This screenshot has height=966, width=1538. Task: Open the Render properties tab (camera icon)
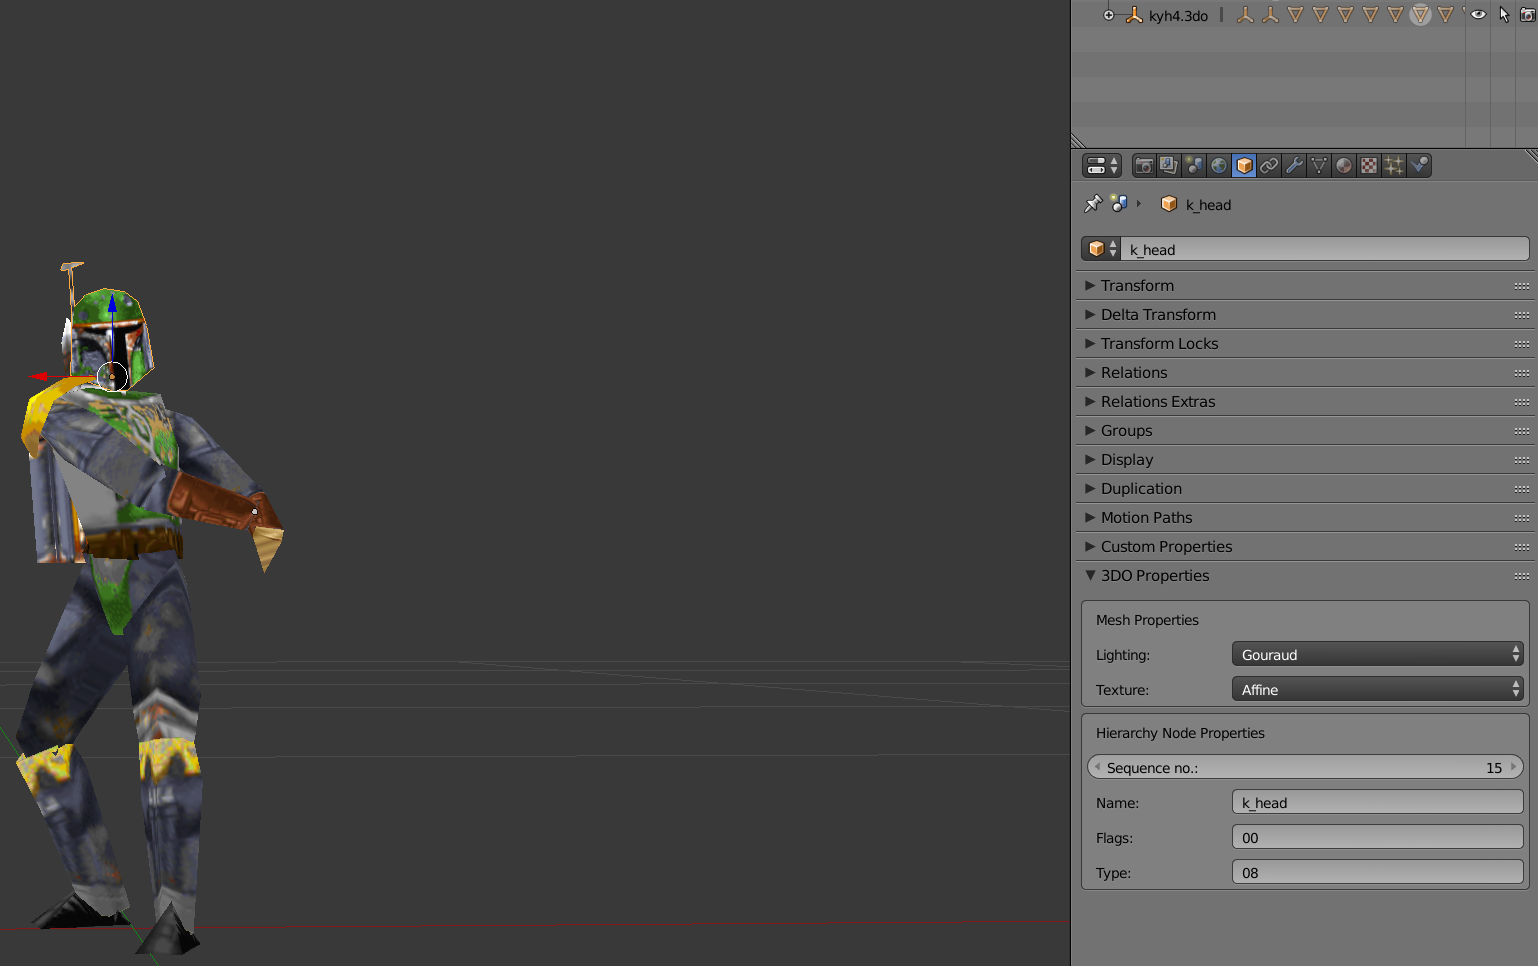pos(1144,166)
